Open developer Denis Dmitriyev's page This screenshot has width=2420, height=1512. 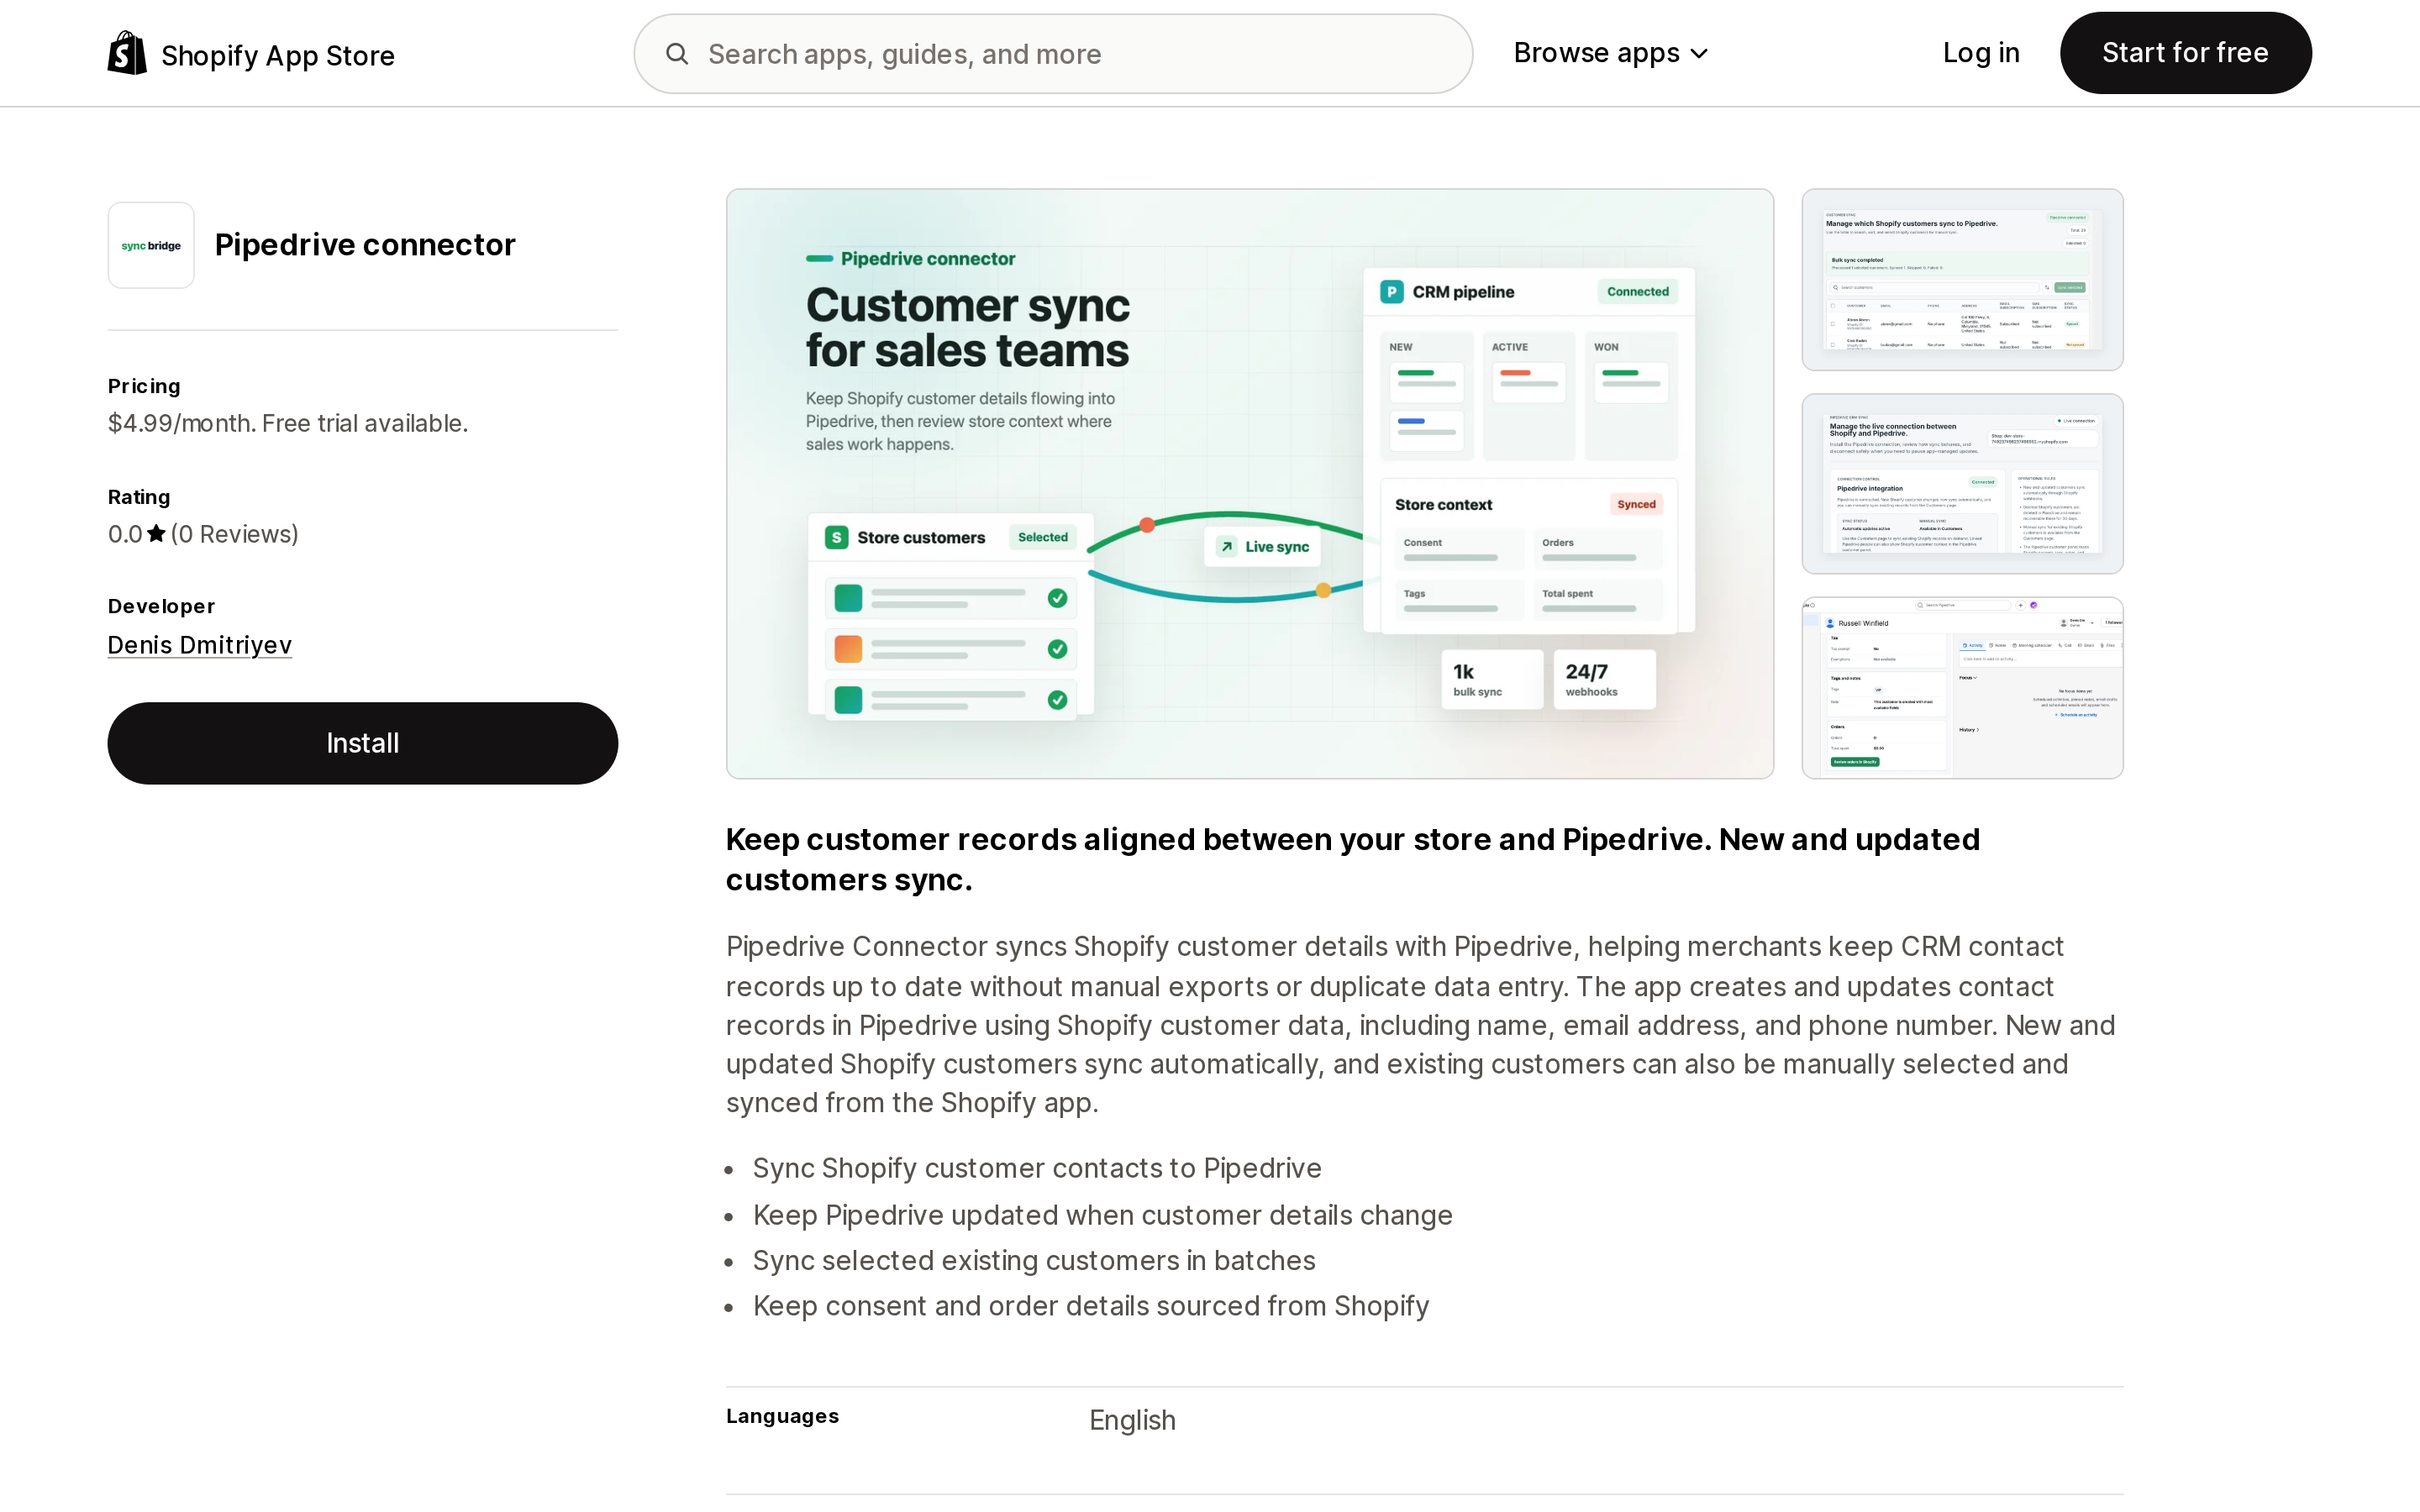point(200,645)
